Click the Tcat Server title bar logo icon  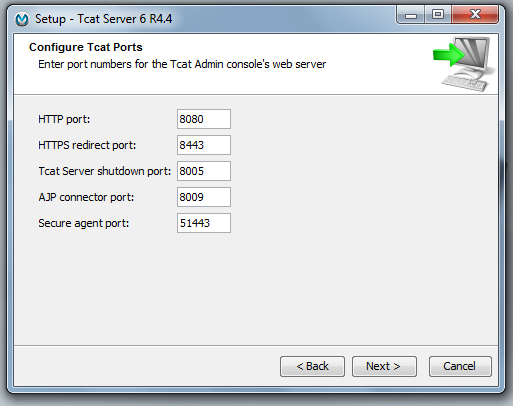pyautogui.click(x=22, y=19)
